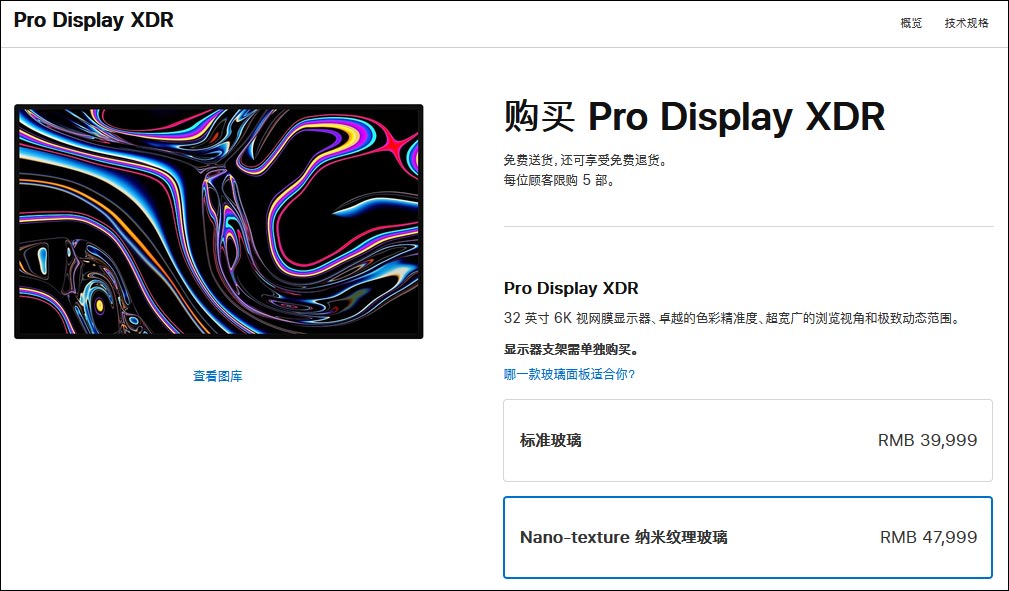The image size is (1009, 591).
Task: Select the 标准玻璃 glass option
Action: tap(747, 441)
